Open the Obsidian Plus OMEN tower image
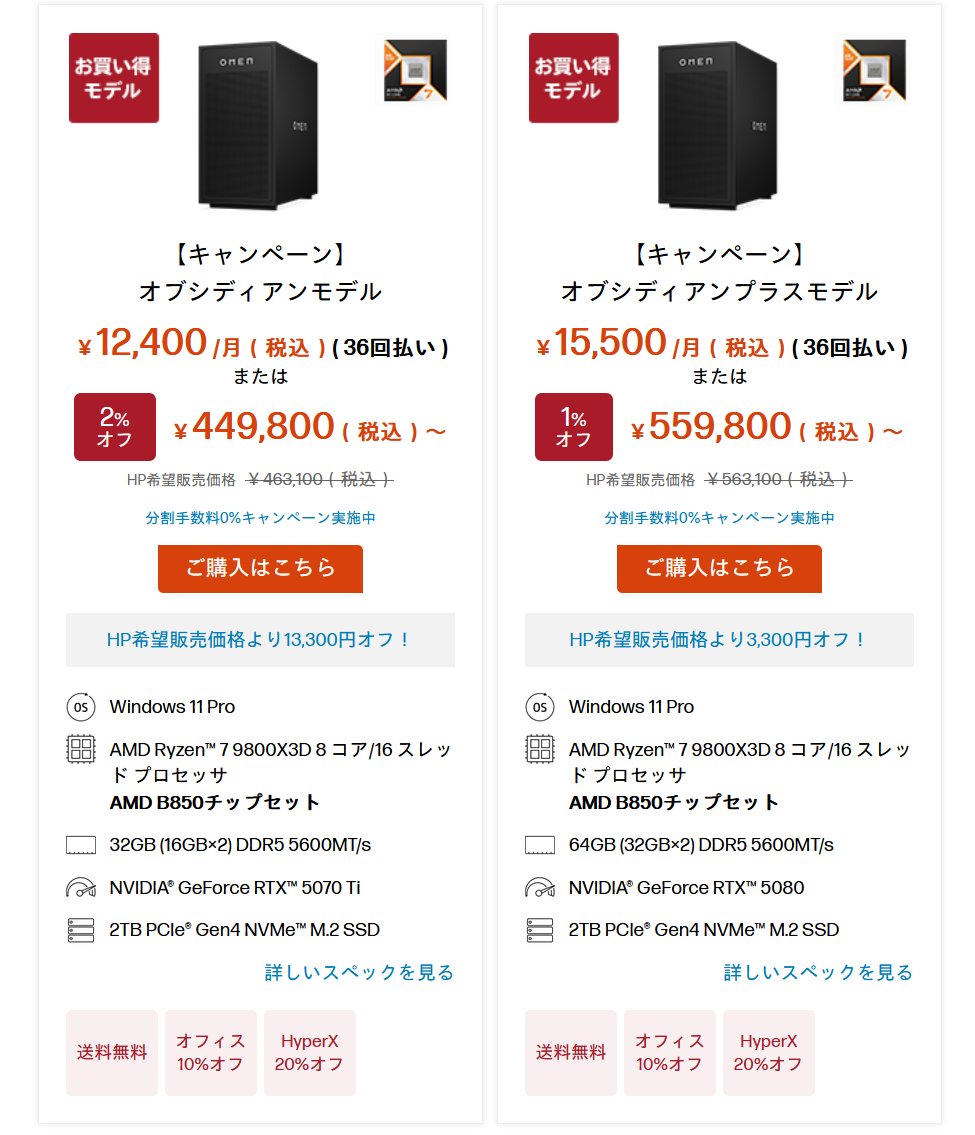The height and width of the screenshot is (1135, 975). tap(717, 125)
